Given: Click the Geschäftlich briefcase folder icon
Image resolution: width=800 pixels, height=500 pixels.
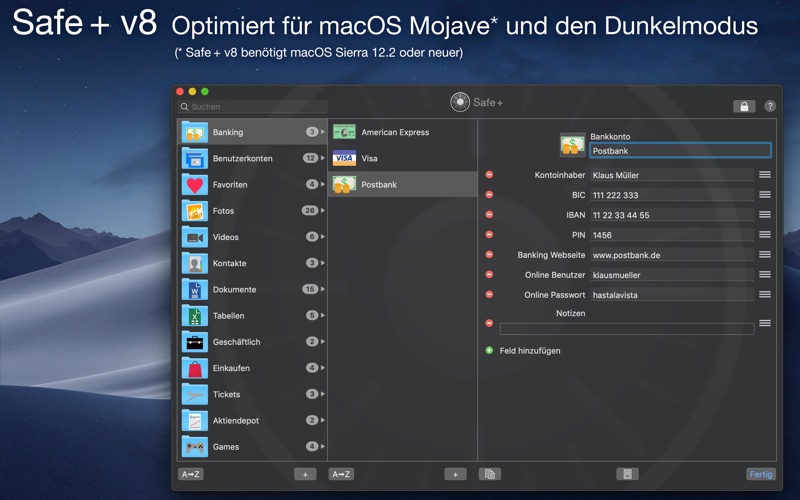Looking at the screenshot, I should (x=194, y=342).
